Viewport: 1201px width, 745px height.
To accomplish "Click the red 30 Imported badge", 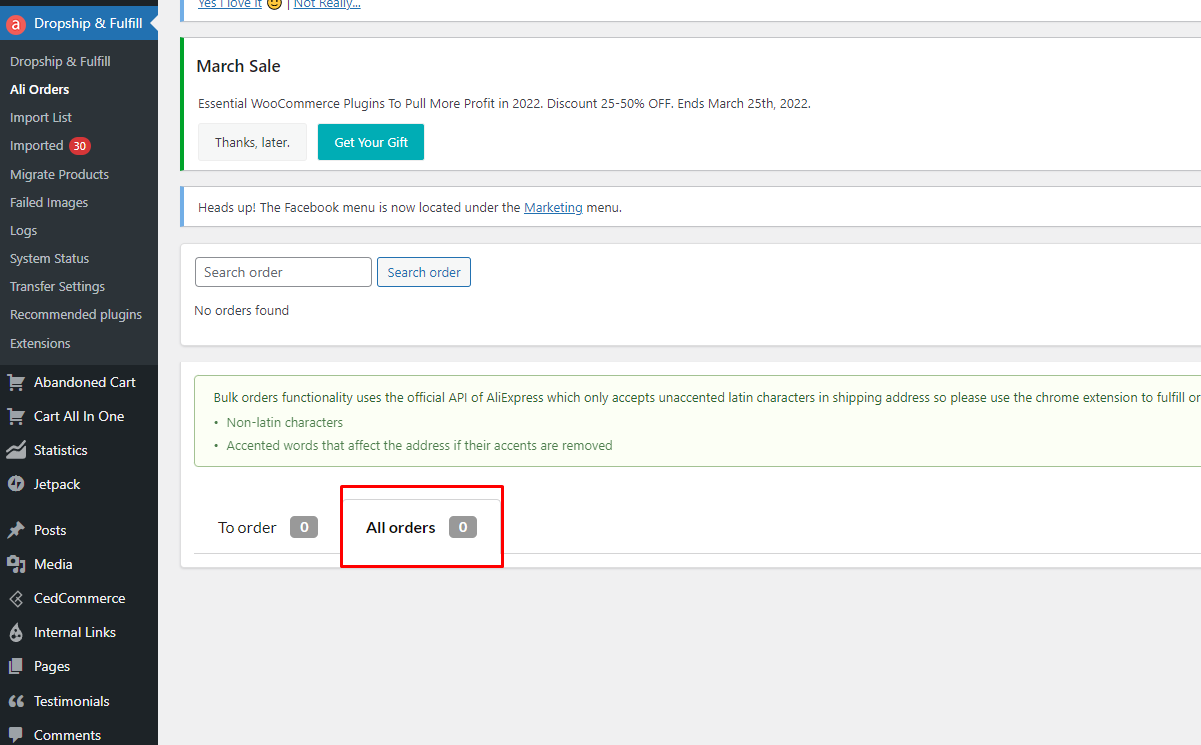I will click(x=79, y=146).
